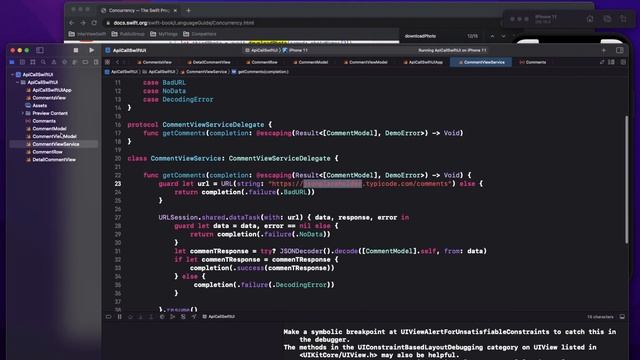Open the Test navigator diamond icon
The image size is (640, 360).
64,62
